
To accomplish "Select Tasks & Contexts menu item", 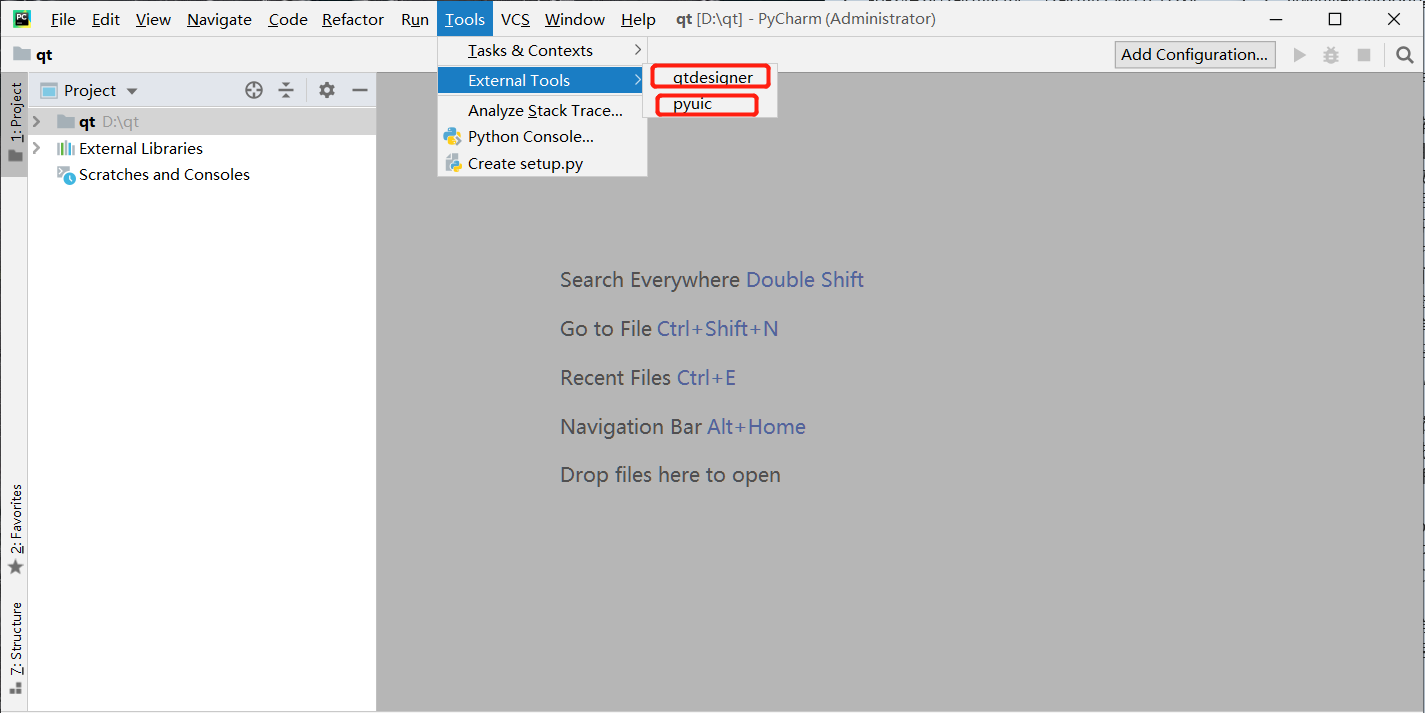I will [x=542, y=50].
